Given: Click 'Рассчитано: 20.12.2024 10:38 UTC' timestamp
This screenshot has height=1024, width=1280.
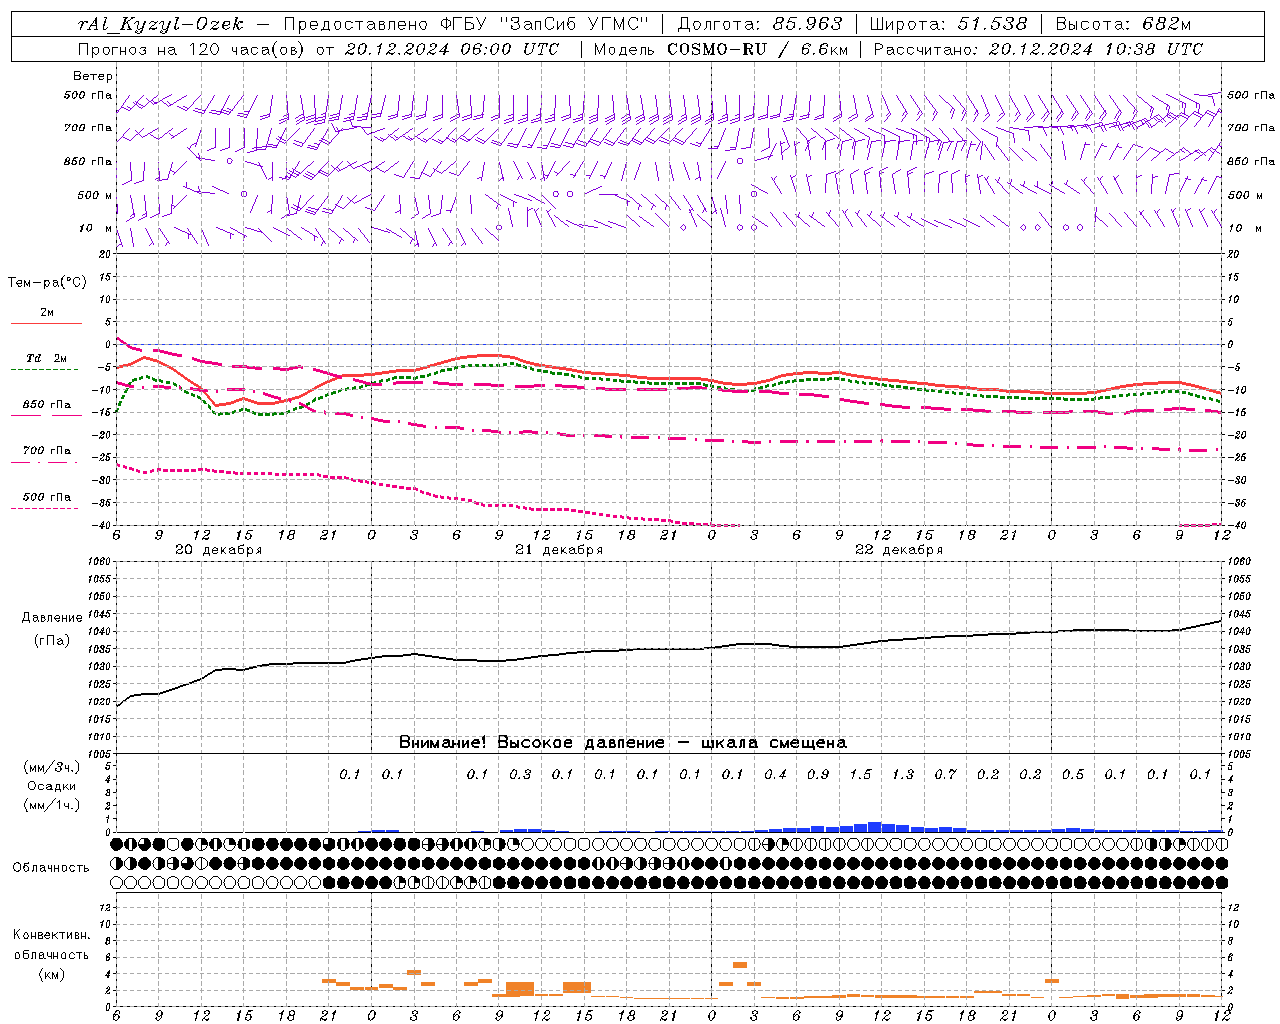Looking at the screenshot, I should click(1038, 49).
